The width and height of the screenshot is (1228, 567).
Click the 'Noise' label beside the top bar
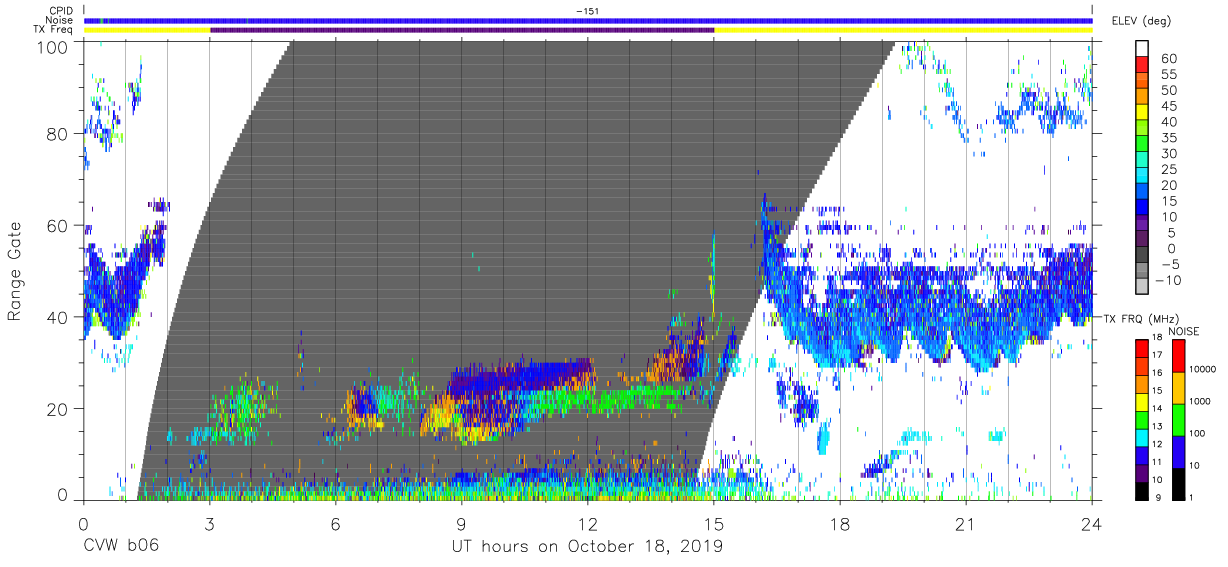click(60, 20)
